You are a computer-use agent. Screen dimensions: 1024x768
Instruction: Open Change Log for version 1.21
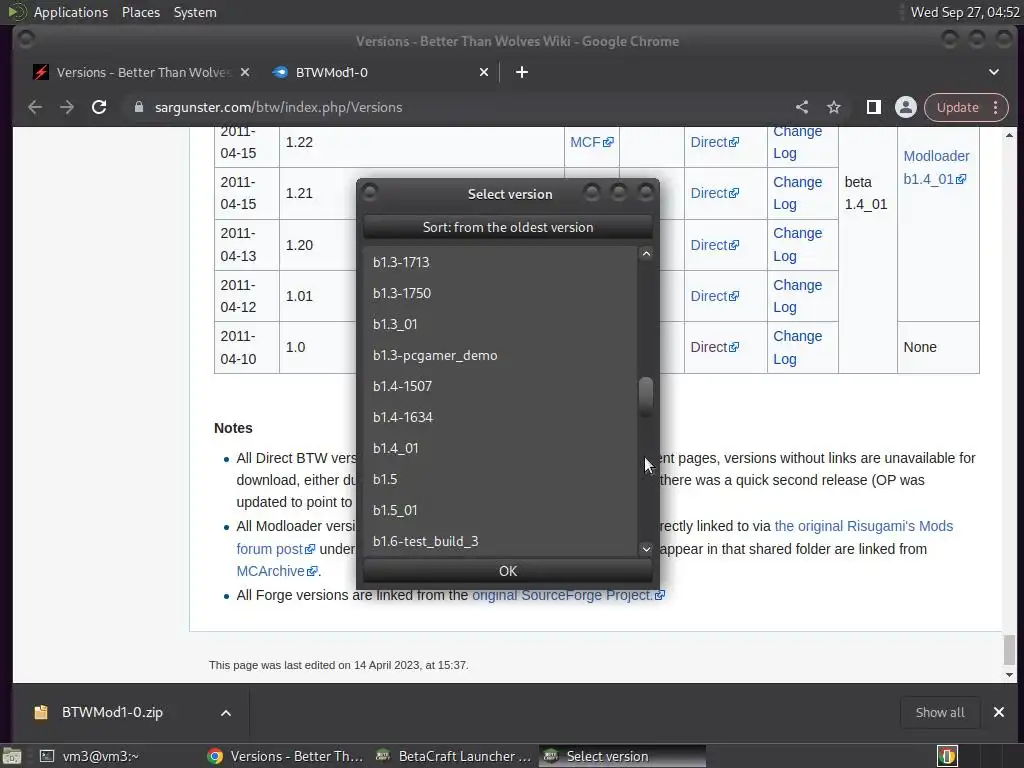tap(797, 193)
